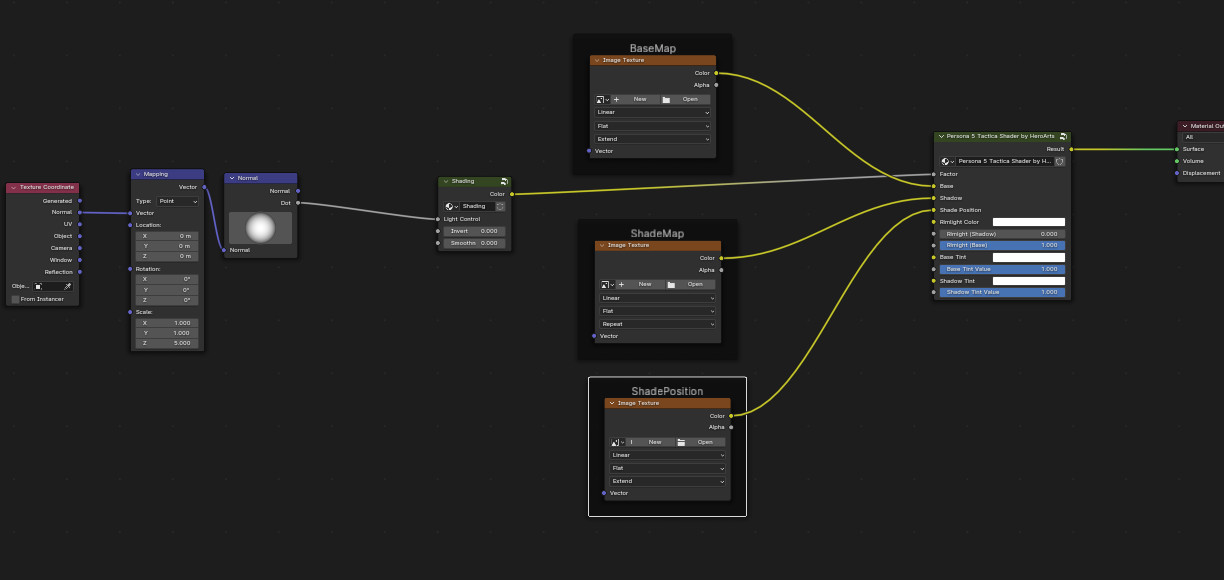This screenshot has width=1224, height=580.
Task: Click fake user shield icon on Shading node
Action: pyautogui.click(x=500, y=206)
